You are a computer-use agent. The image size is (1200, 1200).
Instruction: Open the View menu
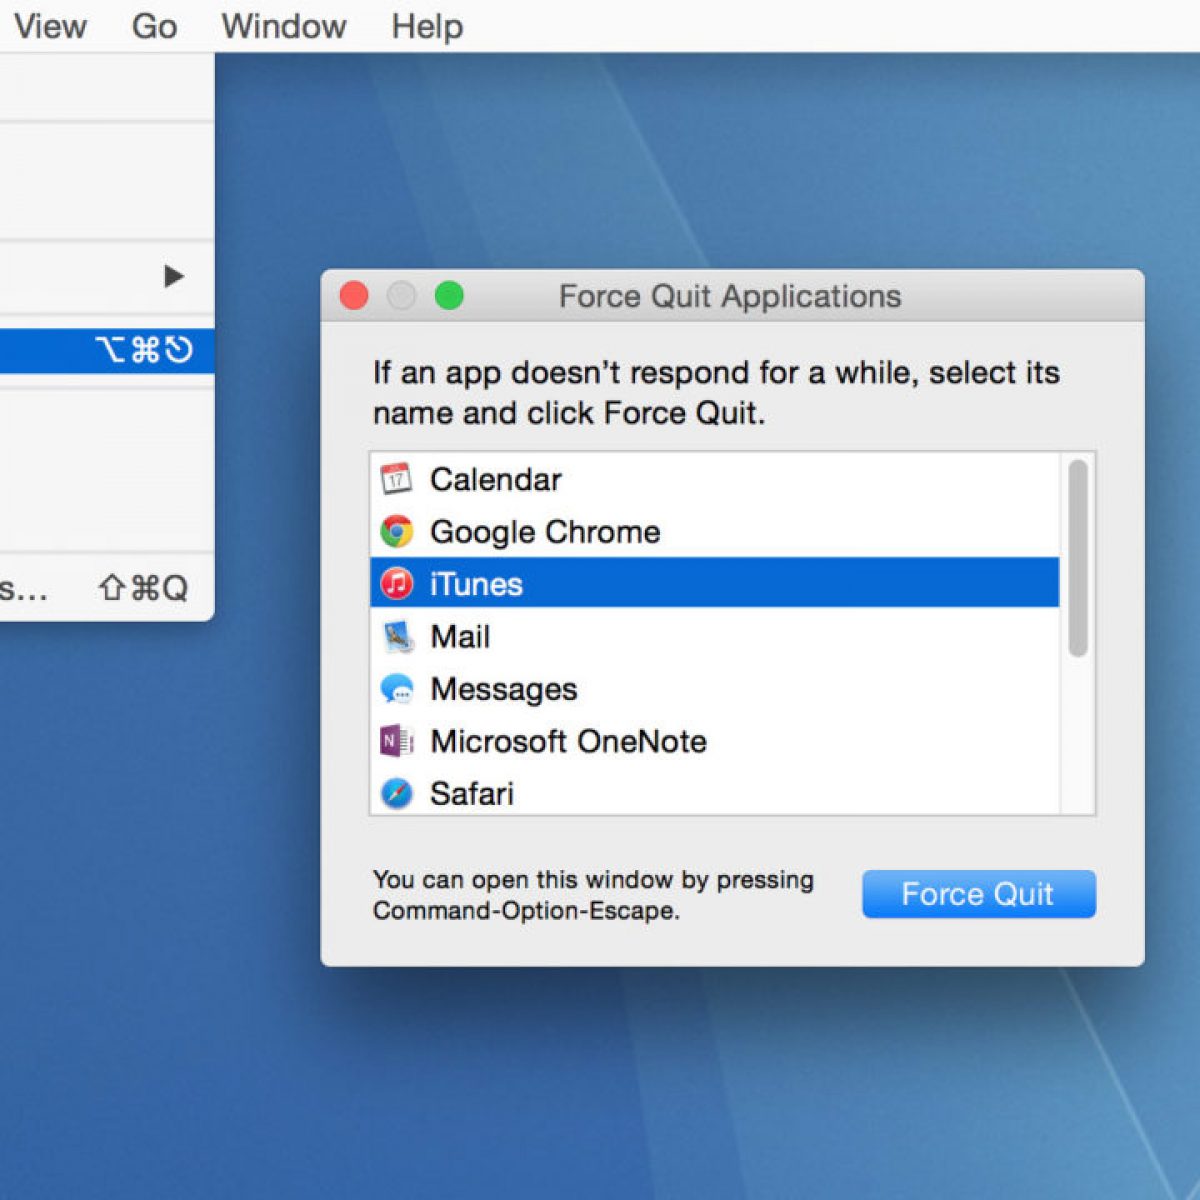tap(50, 26)
